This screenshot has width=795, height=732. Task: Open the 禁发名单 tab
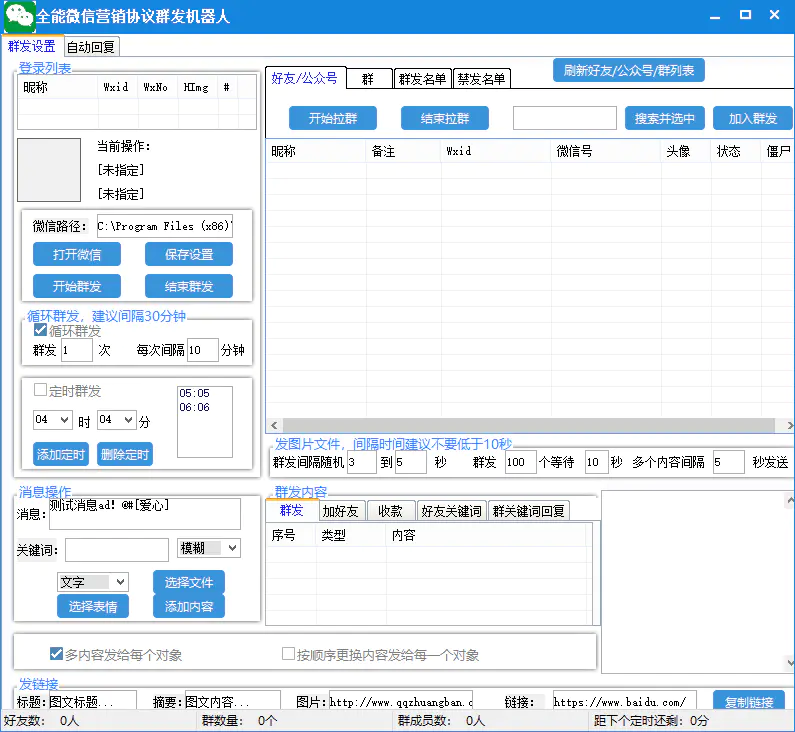tap(481, 79)
